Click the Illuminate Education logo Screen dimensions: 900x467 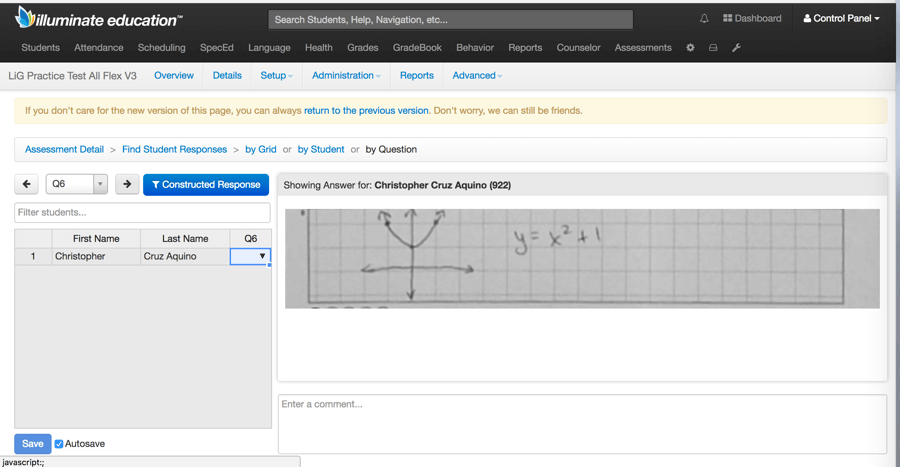click(98, 19)
